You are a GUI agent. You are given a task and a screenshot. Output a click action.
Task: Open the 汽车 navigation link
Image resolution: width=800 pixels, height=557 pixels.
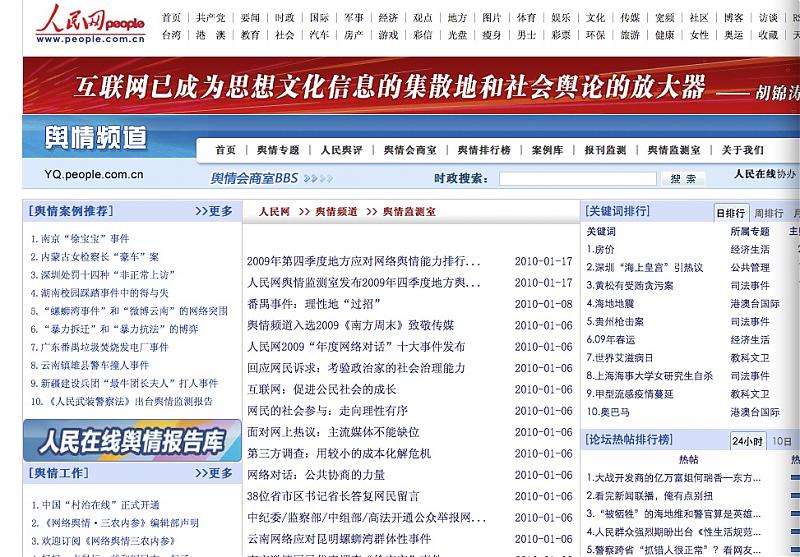319,35
